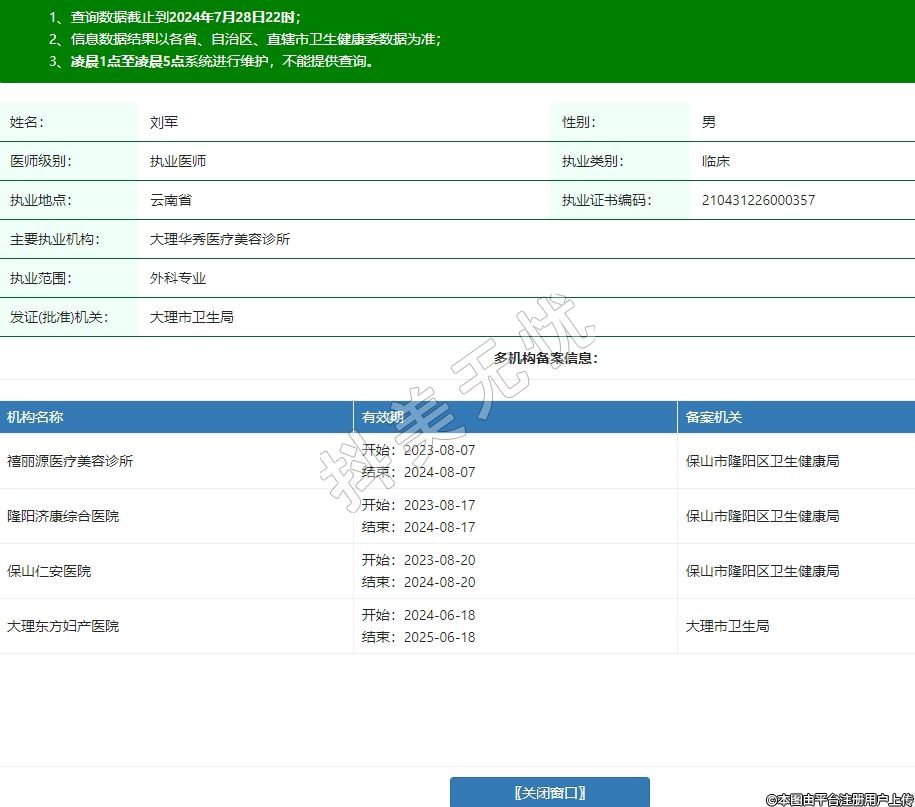Select the 禧丽源医疗美容诊所 row name
The width and height of the screenshot is (915, 807).
pyautogui.click(x=70, y=461)
